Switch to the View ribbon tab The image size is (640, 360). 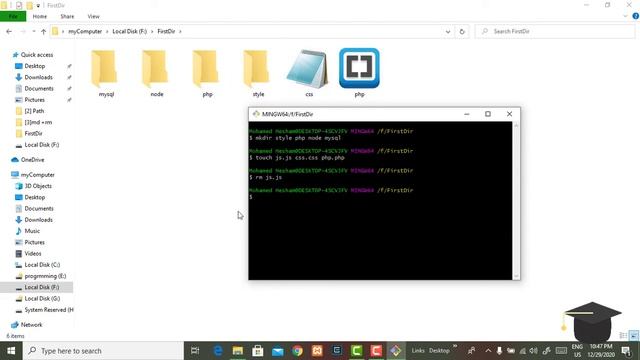93,16
